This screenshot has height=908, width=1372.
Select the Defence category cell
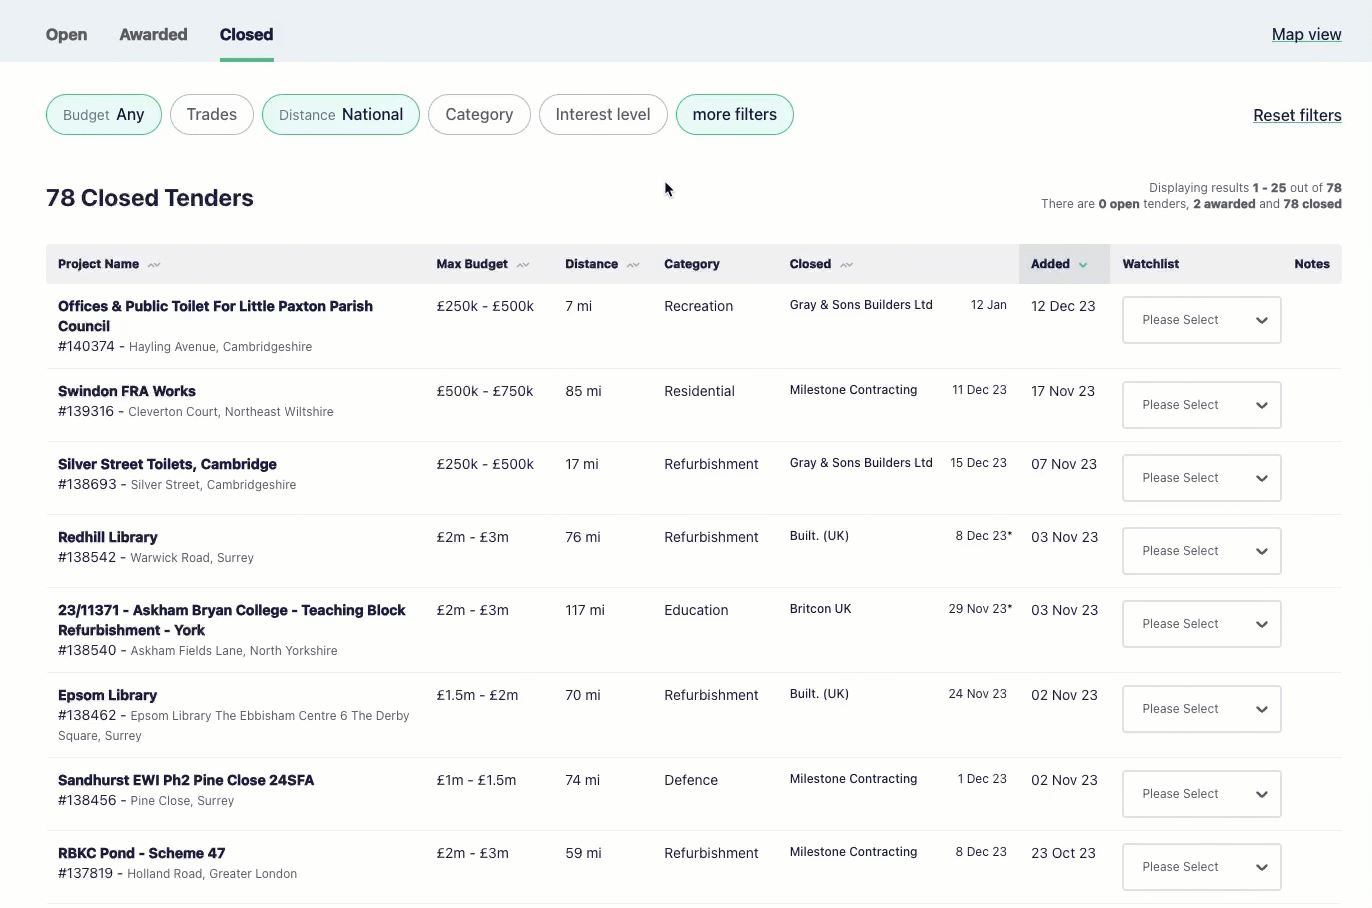pyautogui.click(x=691, y=780)
